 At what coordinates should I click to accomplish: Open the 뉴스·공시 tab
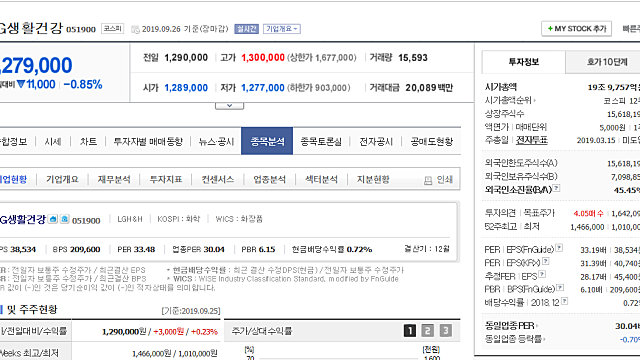pyautogui.click(x=216, y=142)
